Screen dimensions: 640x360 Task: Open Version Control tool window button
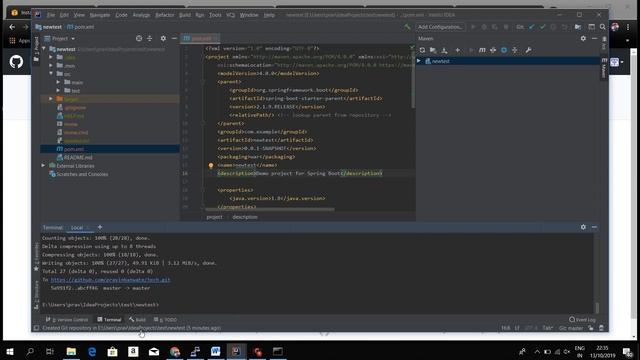(x=67, y=320)
